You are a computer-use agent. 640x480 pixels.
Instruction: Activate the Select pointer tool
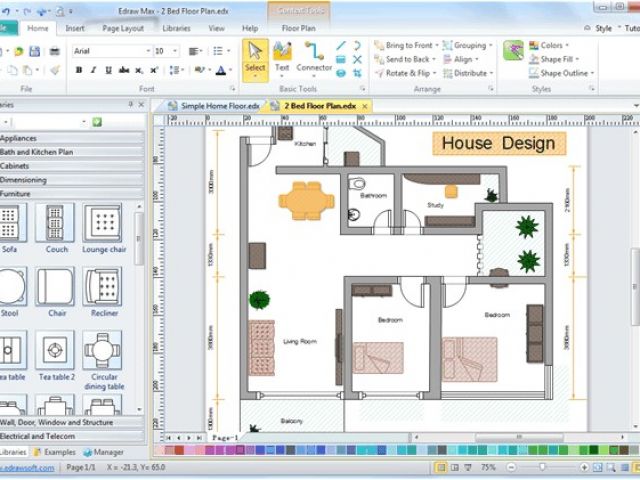coord(255,58)
